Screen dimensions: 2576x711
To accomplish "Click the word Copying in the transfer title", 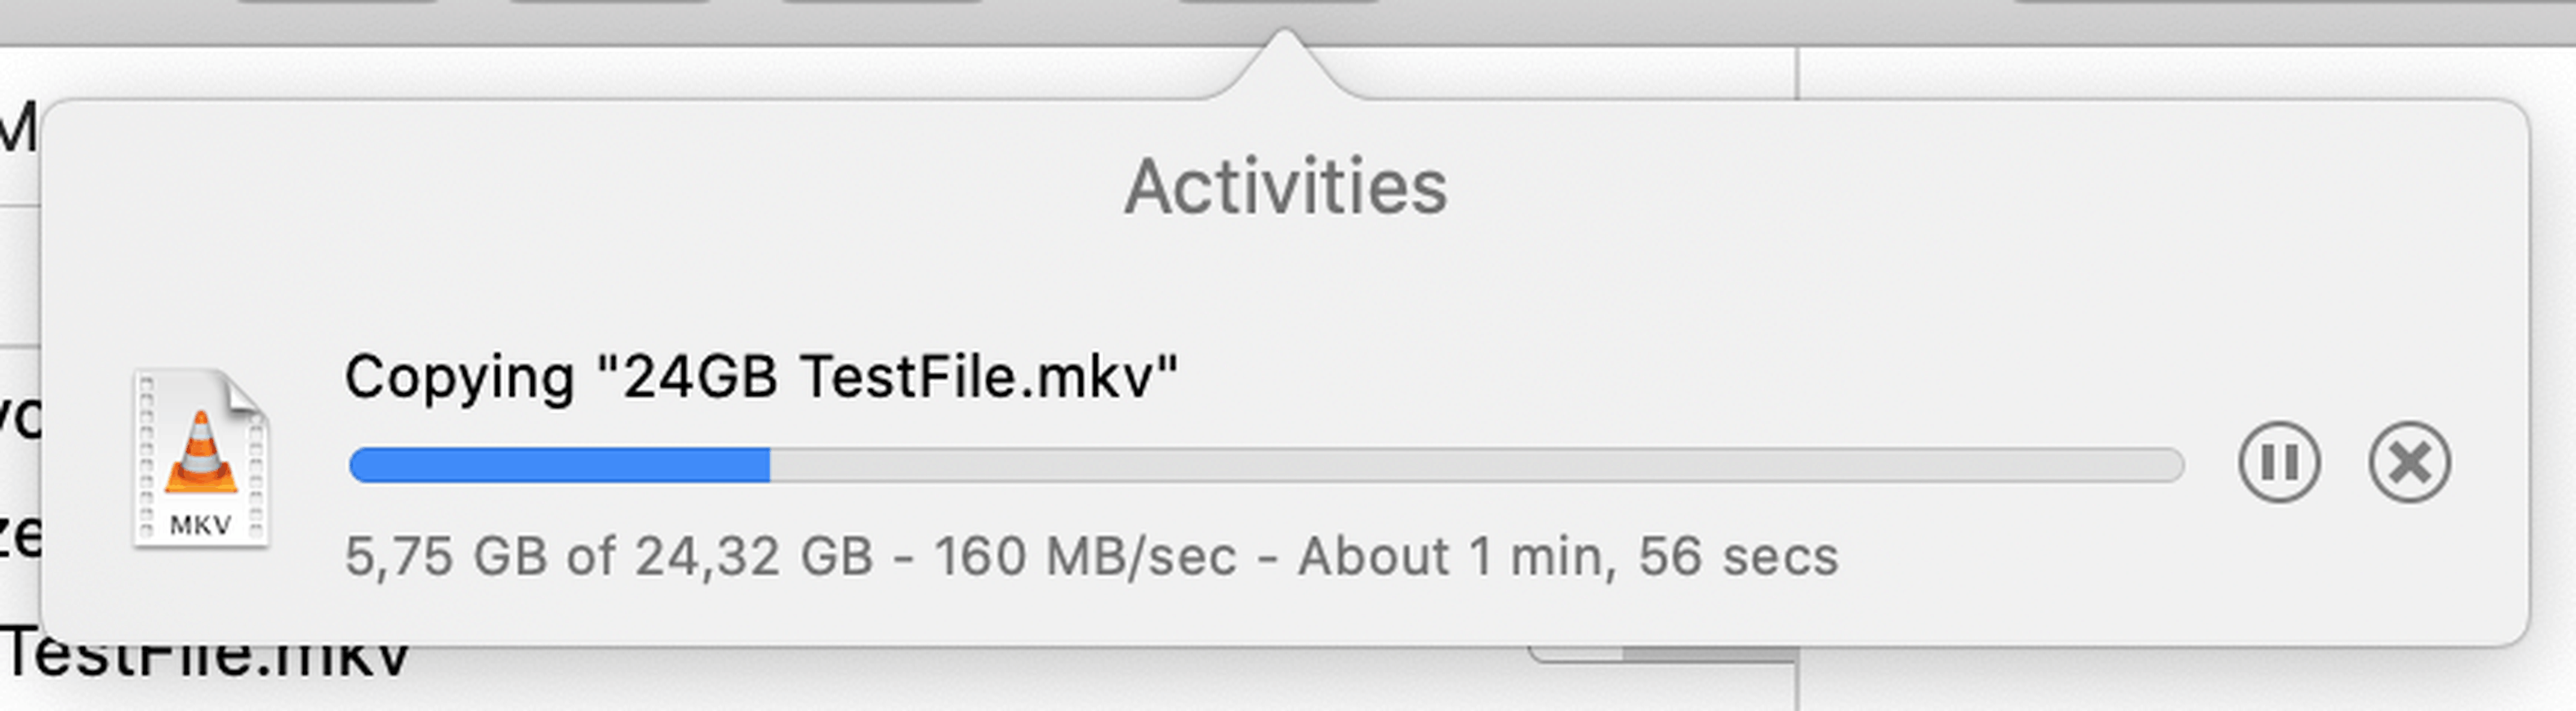I will point(459,378).
